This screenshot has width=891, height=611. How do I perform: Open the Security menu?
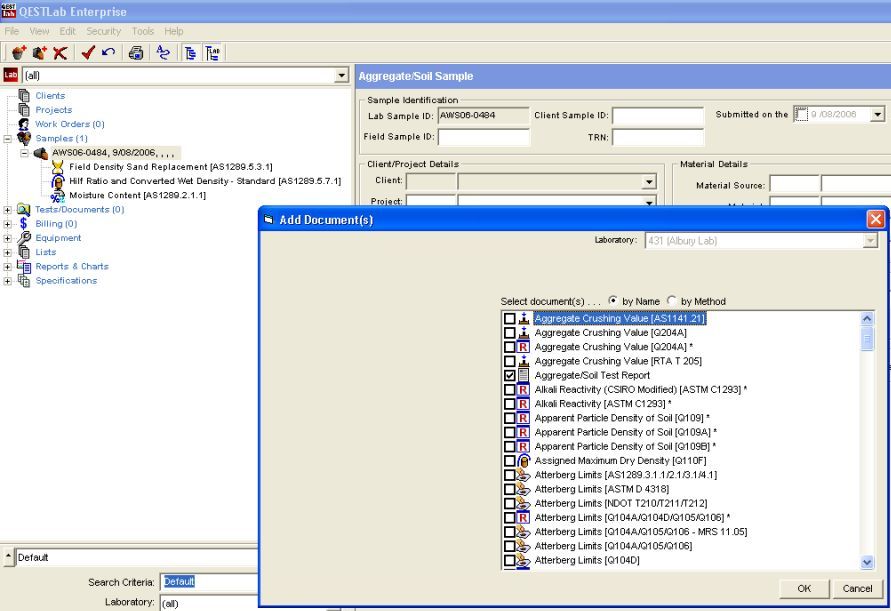(x=103, y=31)
